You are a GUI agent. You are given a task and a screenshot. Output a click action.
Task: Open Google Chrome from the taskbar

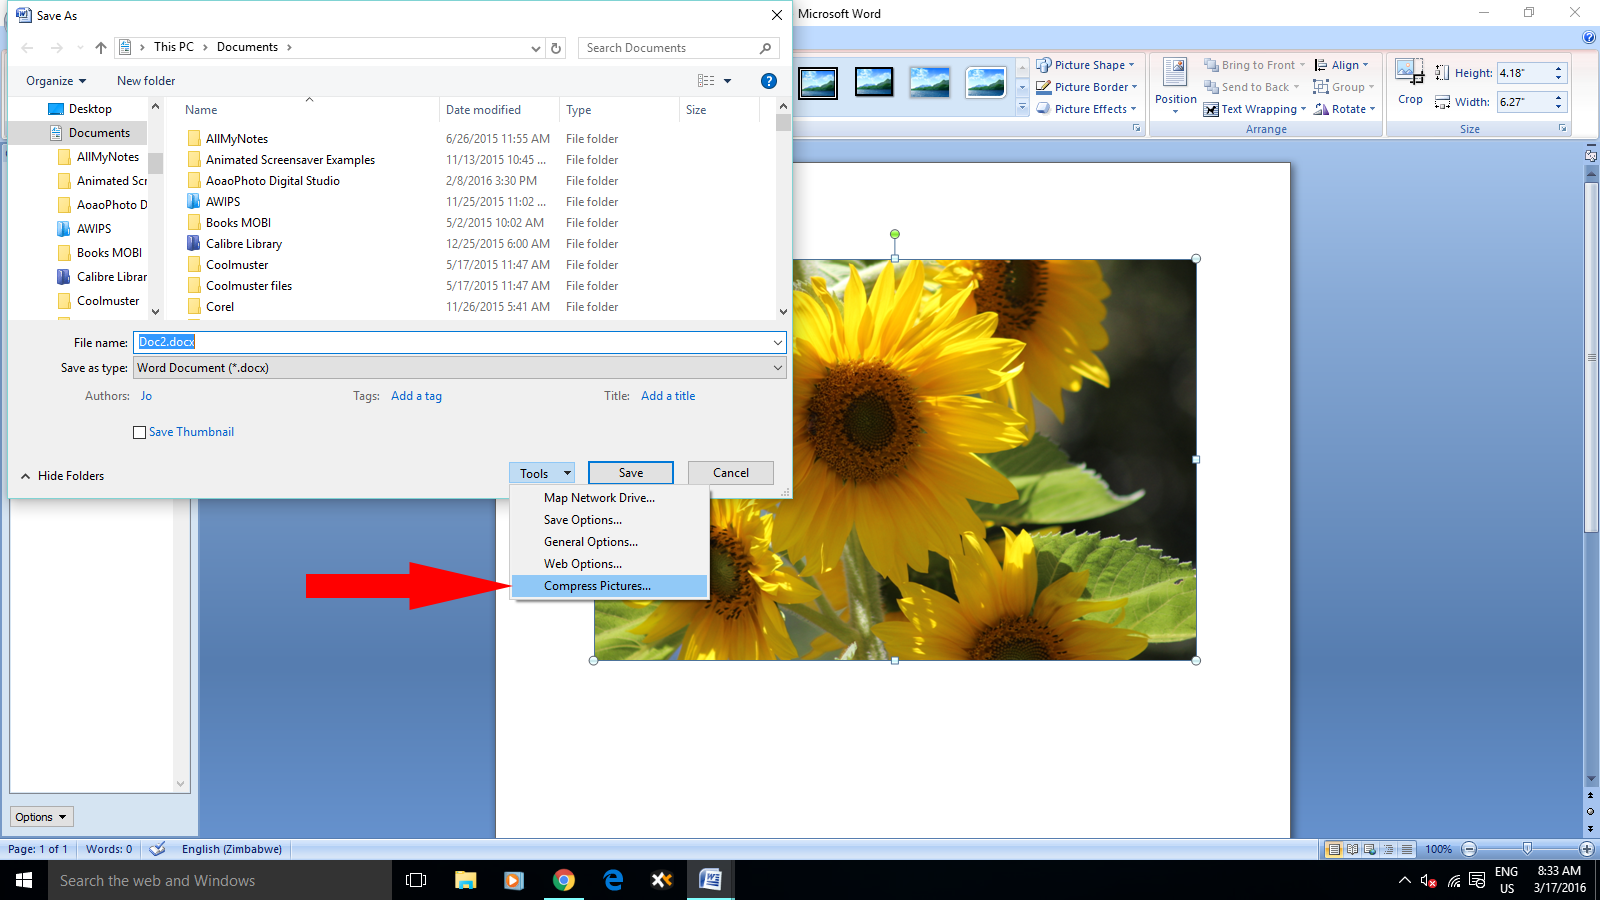[564, 880]
